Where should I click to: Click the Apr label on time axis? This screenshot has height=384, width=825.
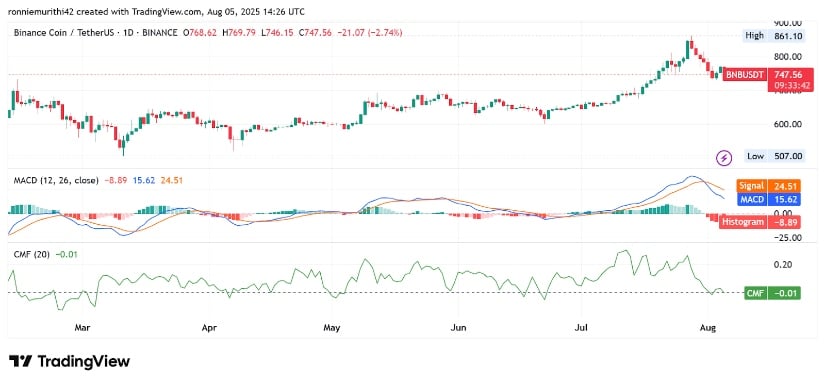[x=209, y=328]
